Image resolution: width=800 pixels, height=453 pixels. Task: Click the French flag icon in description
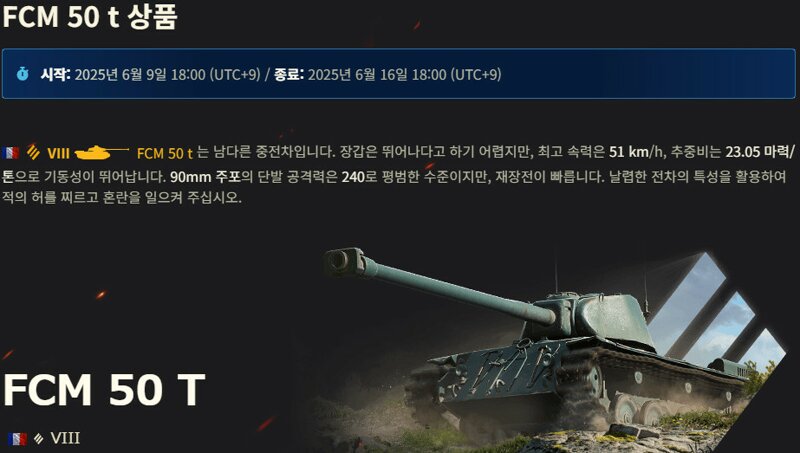coord(11,153)
